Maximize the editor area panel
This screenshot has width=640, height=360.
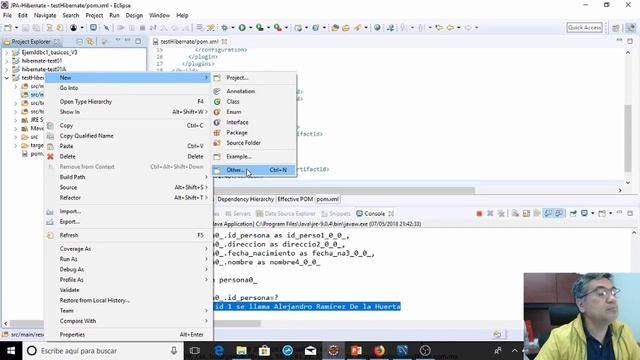[630, 41]
